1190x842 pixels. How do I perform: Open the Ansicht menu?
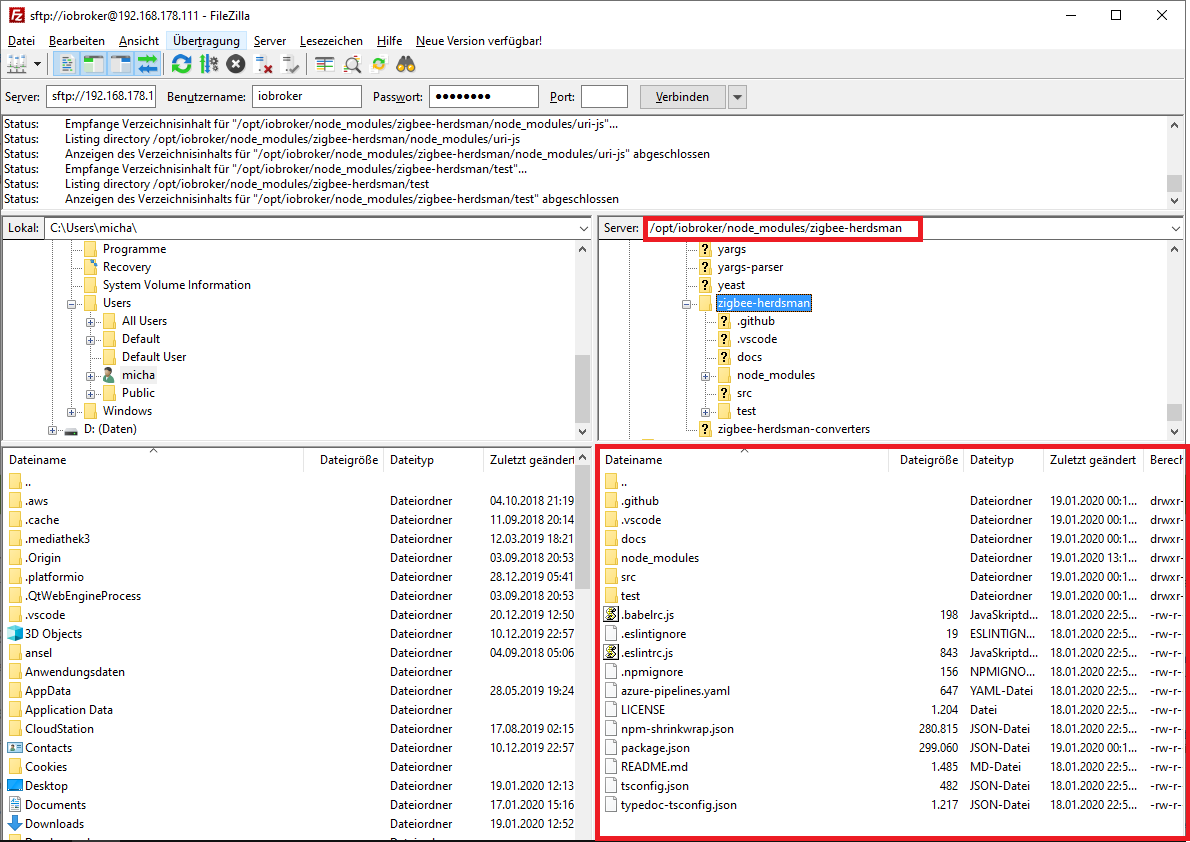(x=139, y=41)
